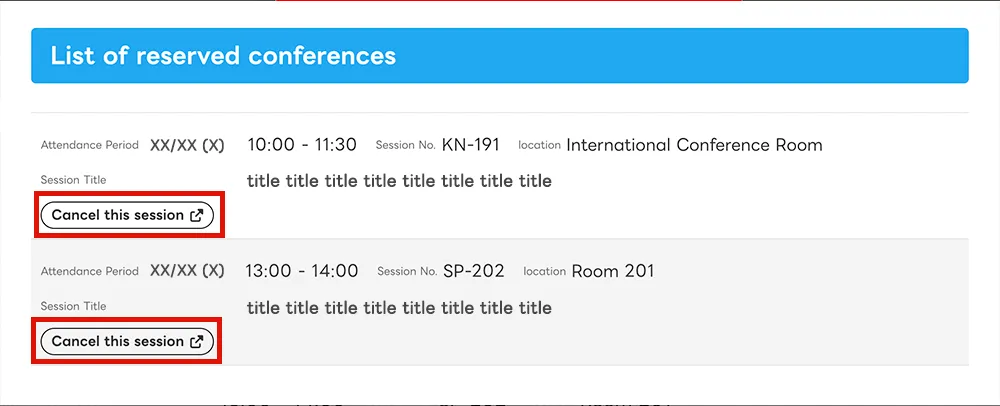Click the 'Session Title' label in SP-202 row
This screenshot has height=406, width=1000.
coord(73,306)
